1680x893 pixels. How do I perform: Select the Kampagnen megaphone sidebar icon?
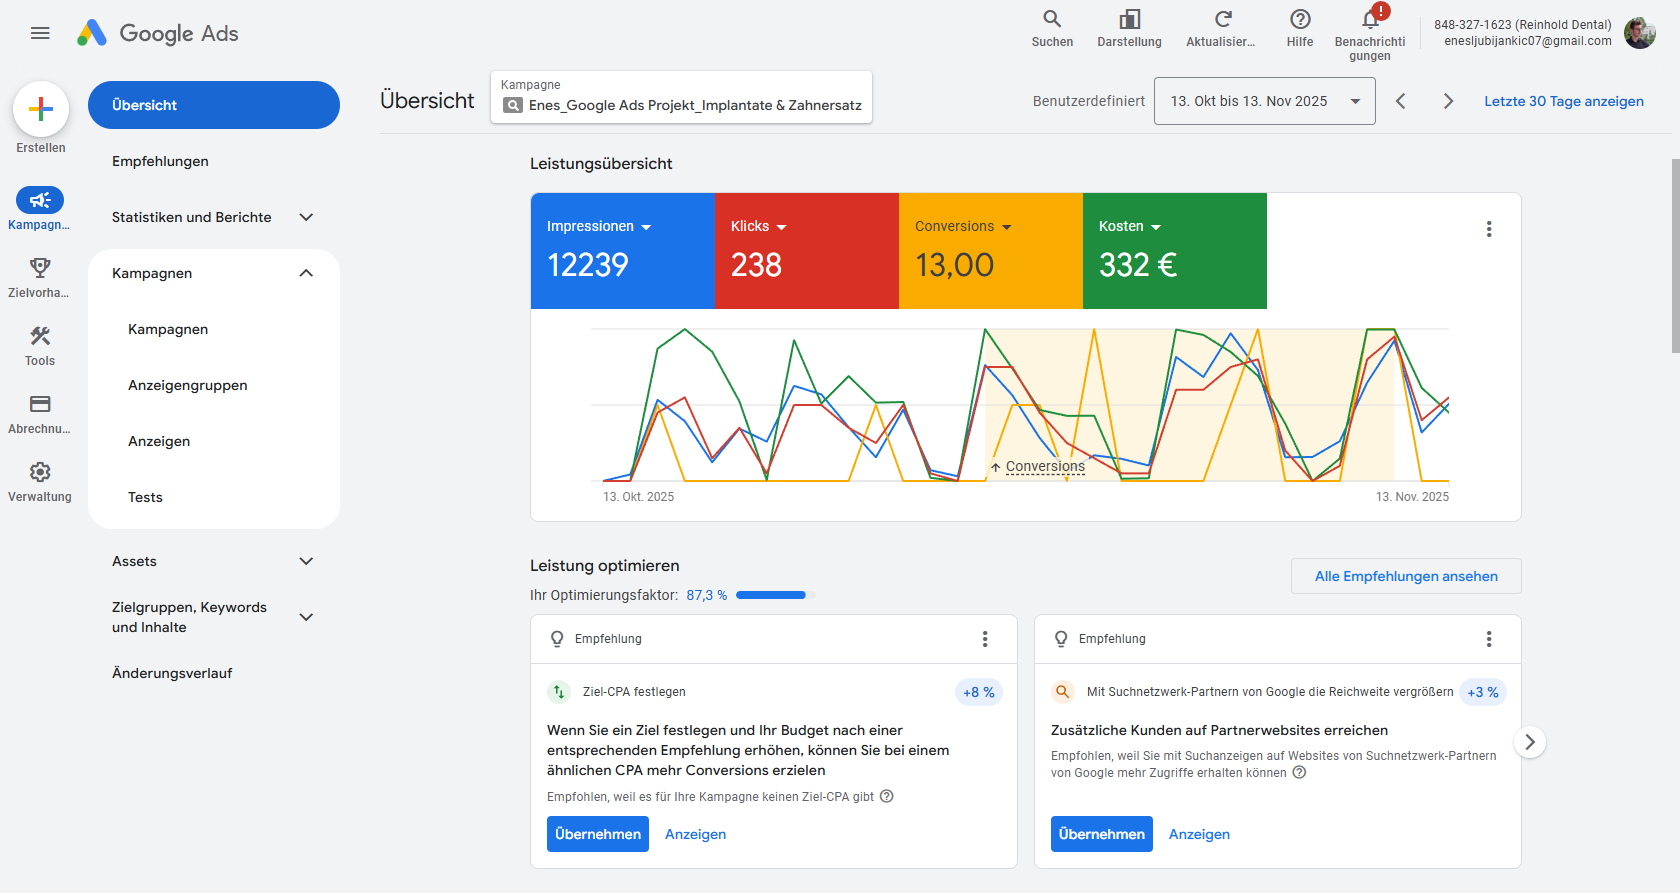point(40,200)
